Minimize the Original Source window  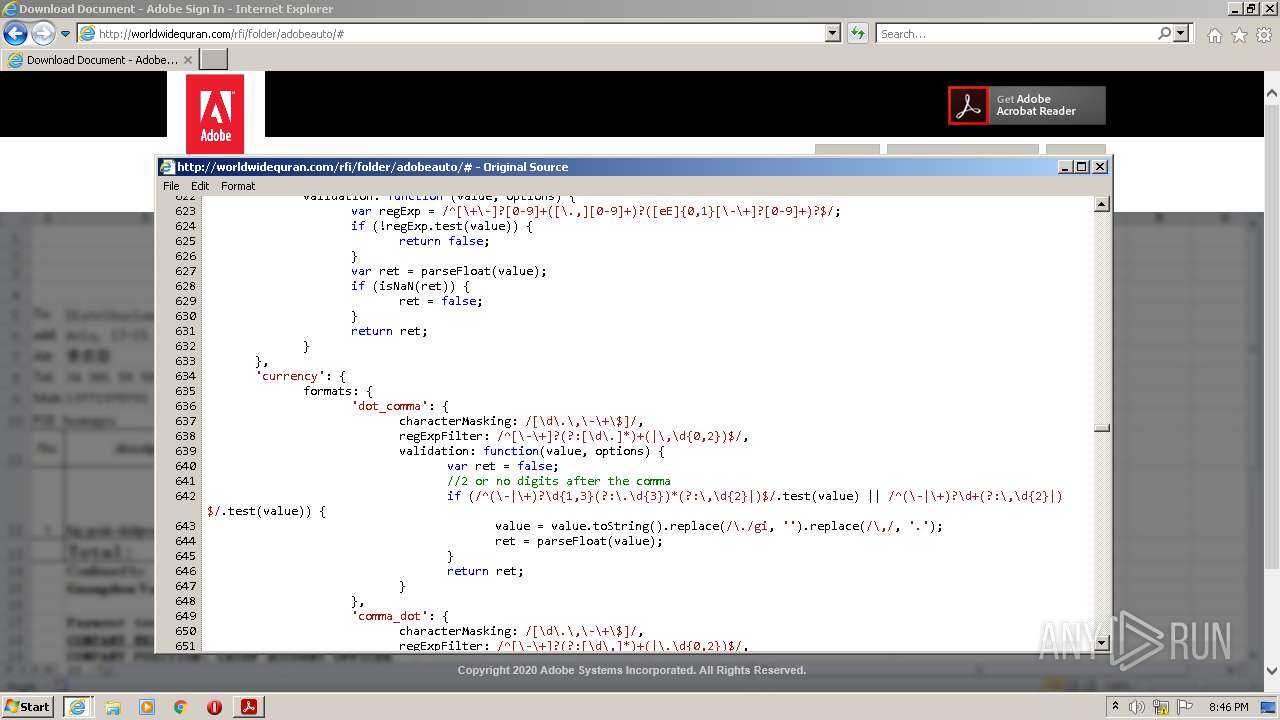(1064, 167)
